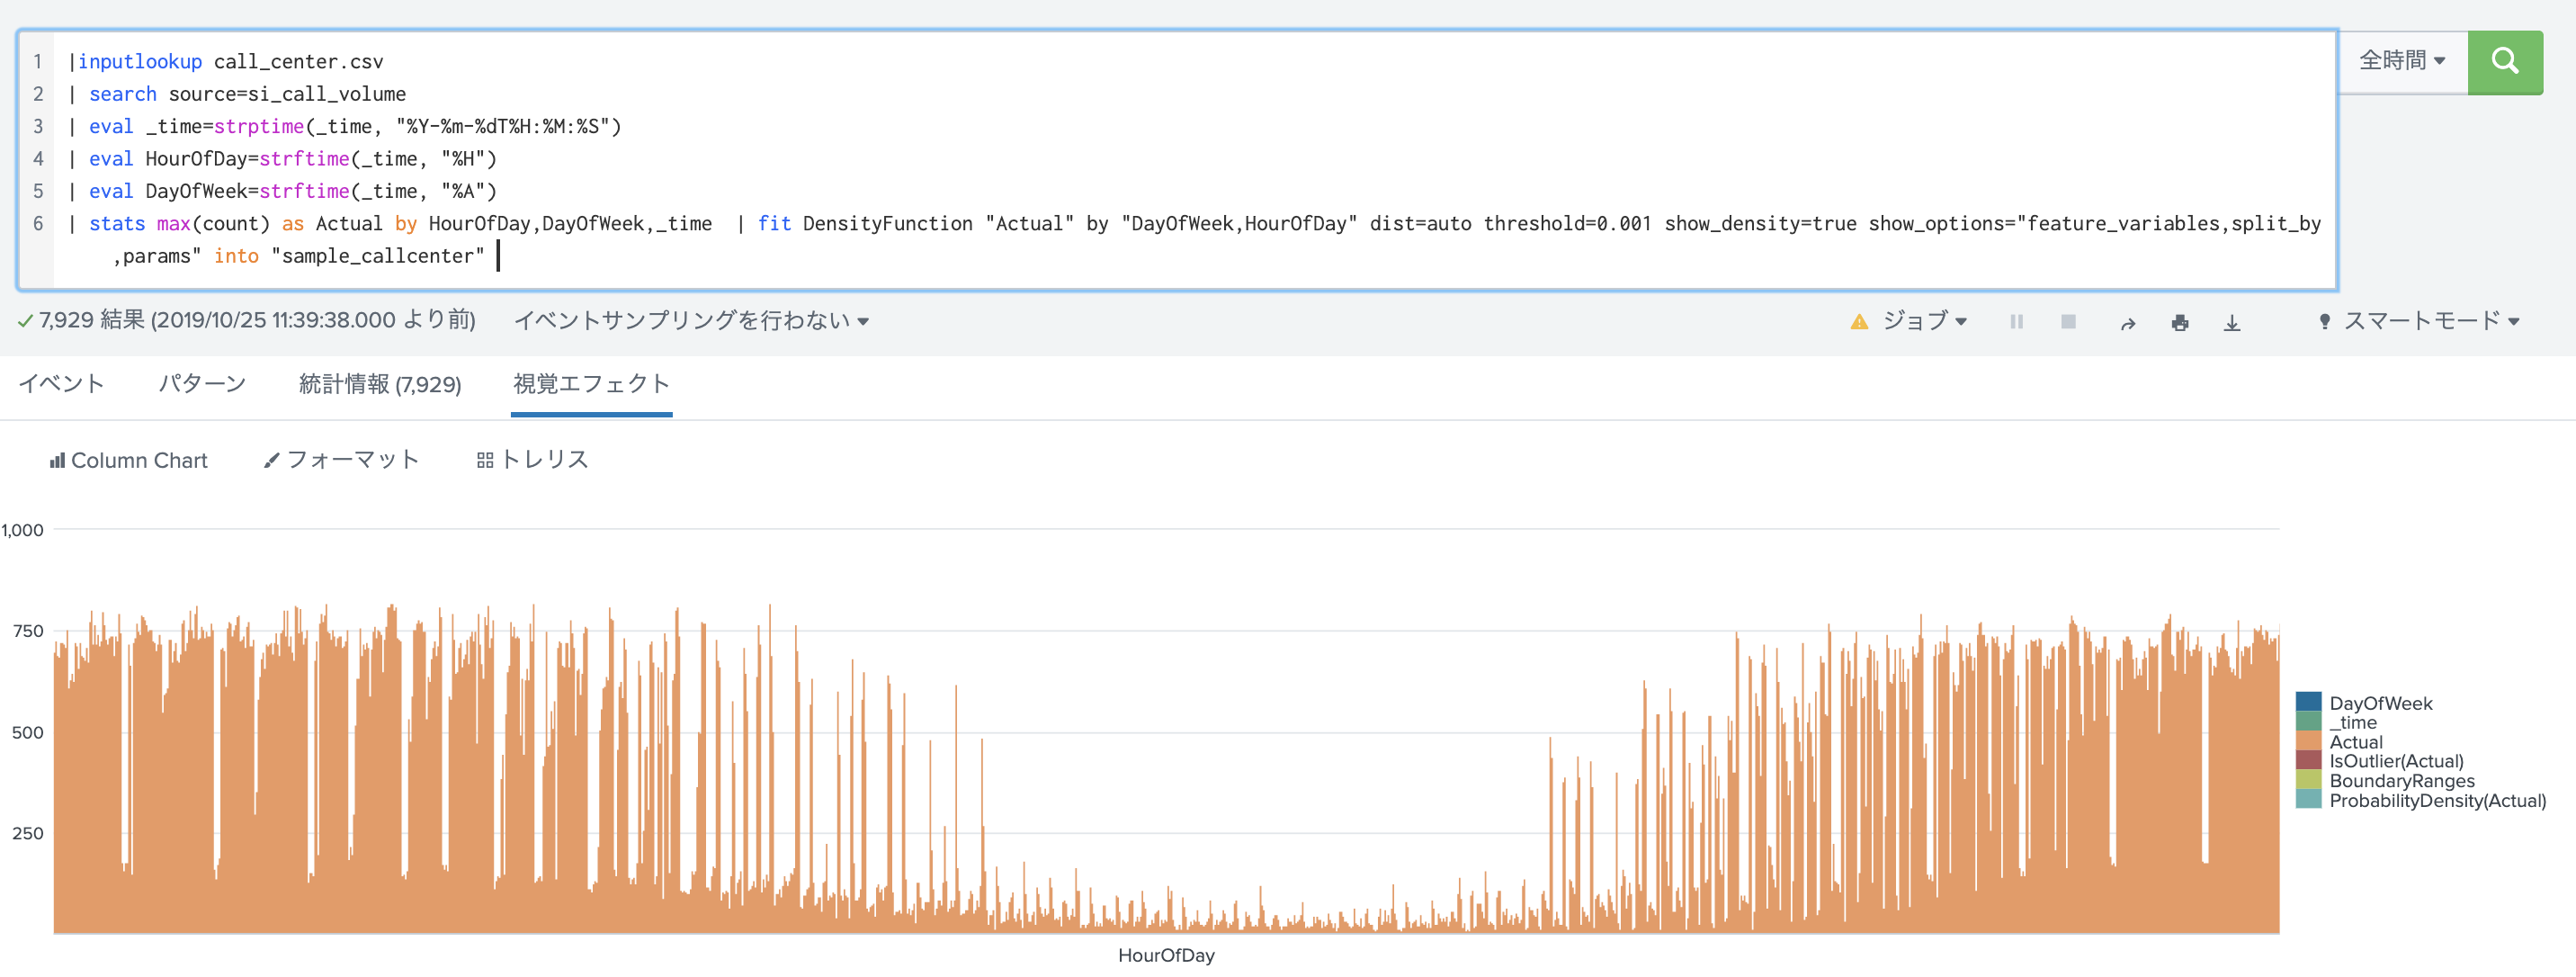
Task: Print the search results
Action: (x=2181, y=322)
